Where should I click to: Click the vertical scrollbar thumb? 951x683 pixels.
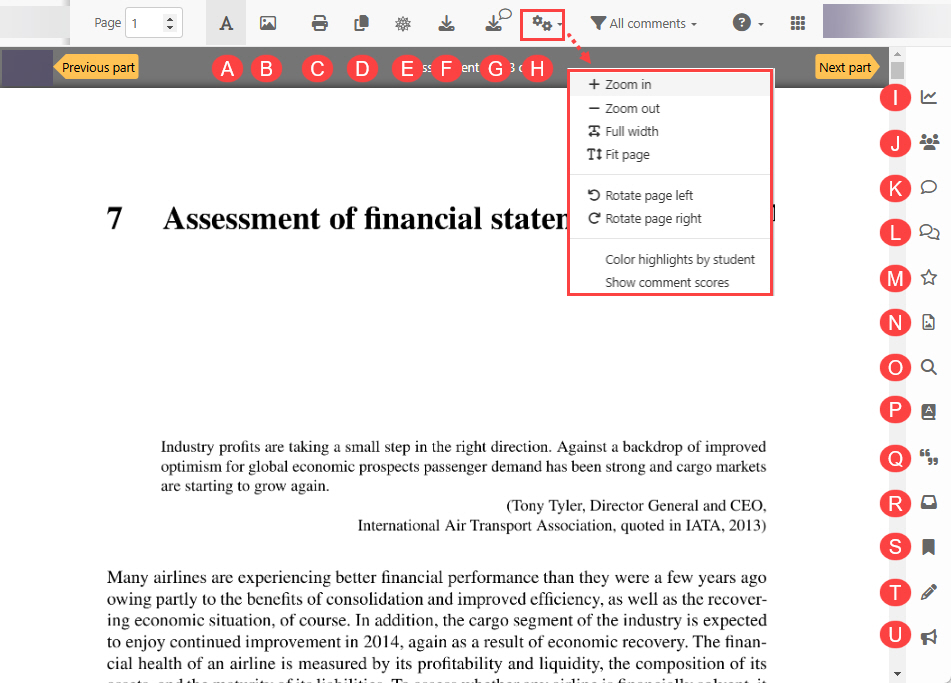[x=898, y=70]
